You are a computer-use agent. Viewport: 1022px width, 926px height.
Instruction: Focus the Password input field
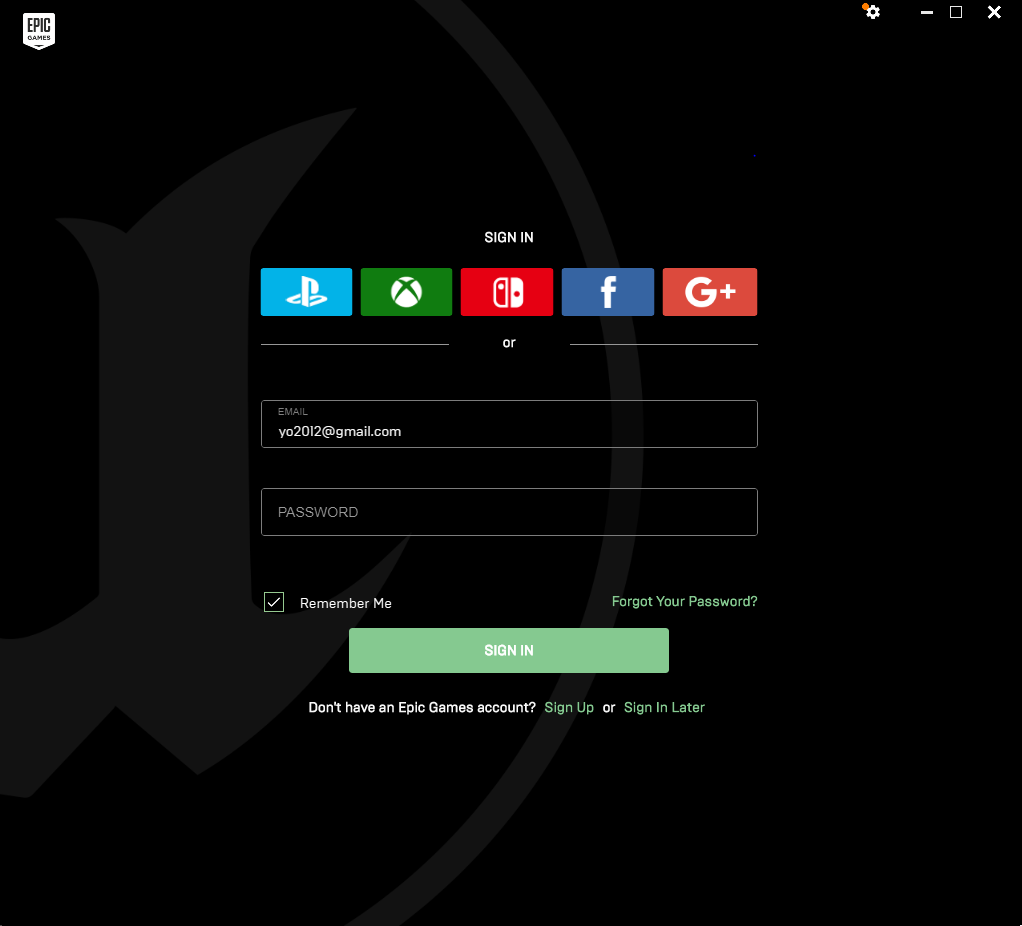click(x=509, y=512)
